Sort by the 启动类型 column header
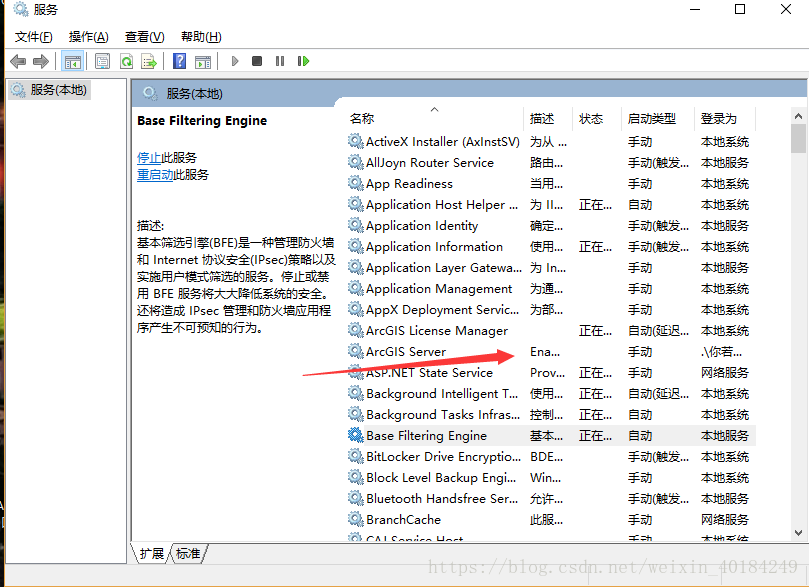Viewport: 809px width, 587px height. coord(657,119)
